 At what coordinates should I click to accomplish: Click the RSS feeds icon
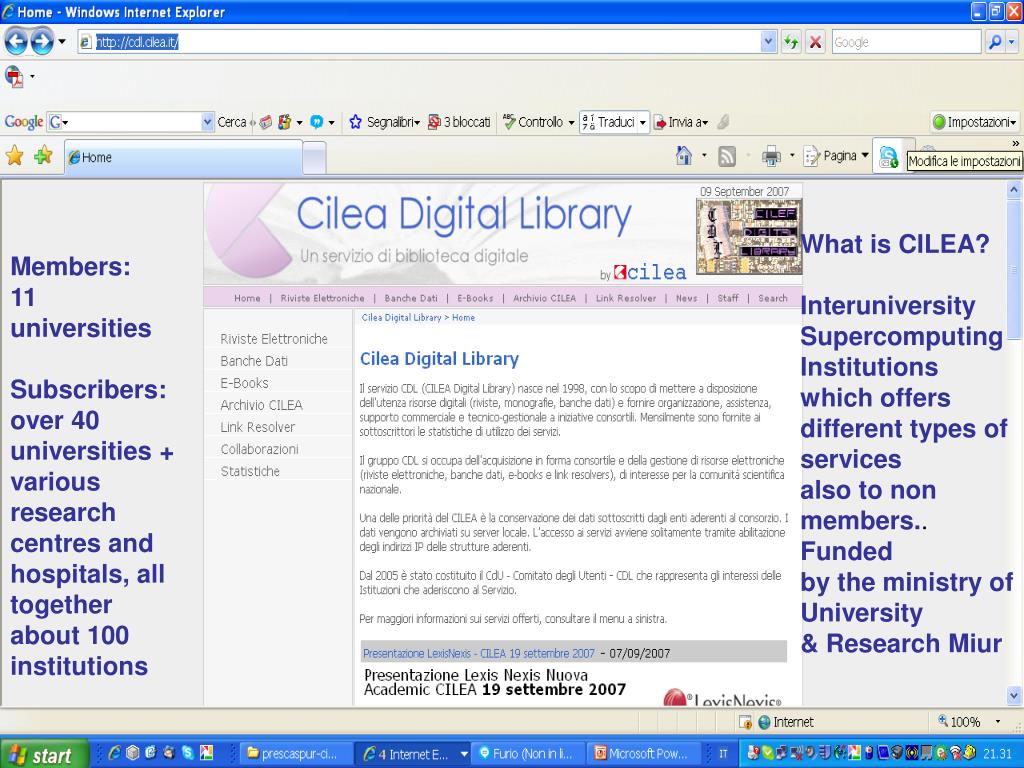[x=726, y=156]
